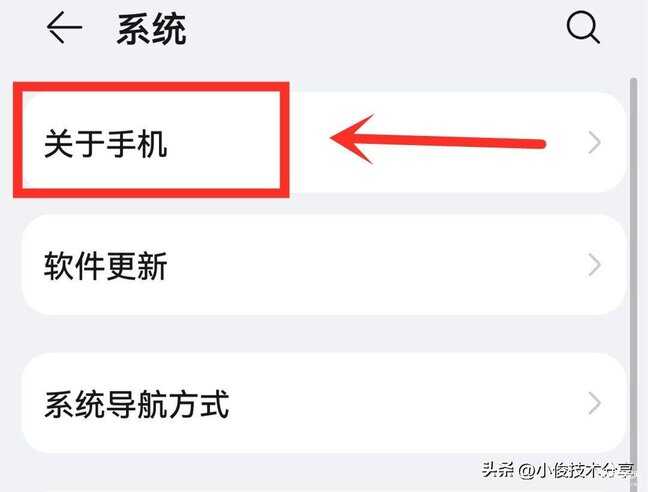Expand 软件更新 via its right chevron
This screenshot has width=648, height=492.
(594, 265)
